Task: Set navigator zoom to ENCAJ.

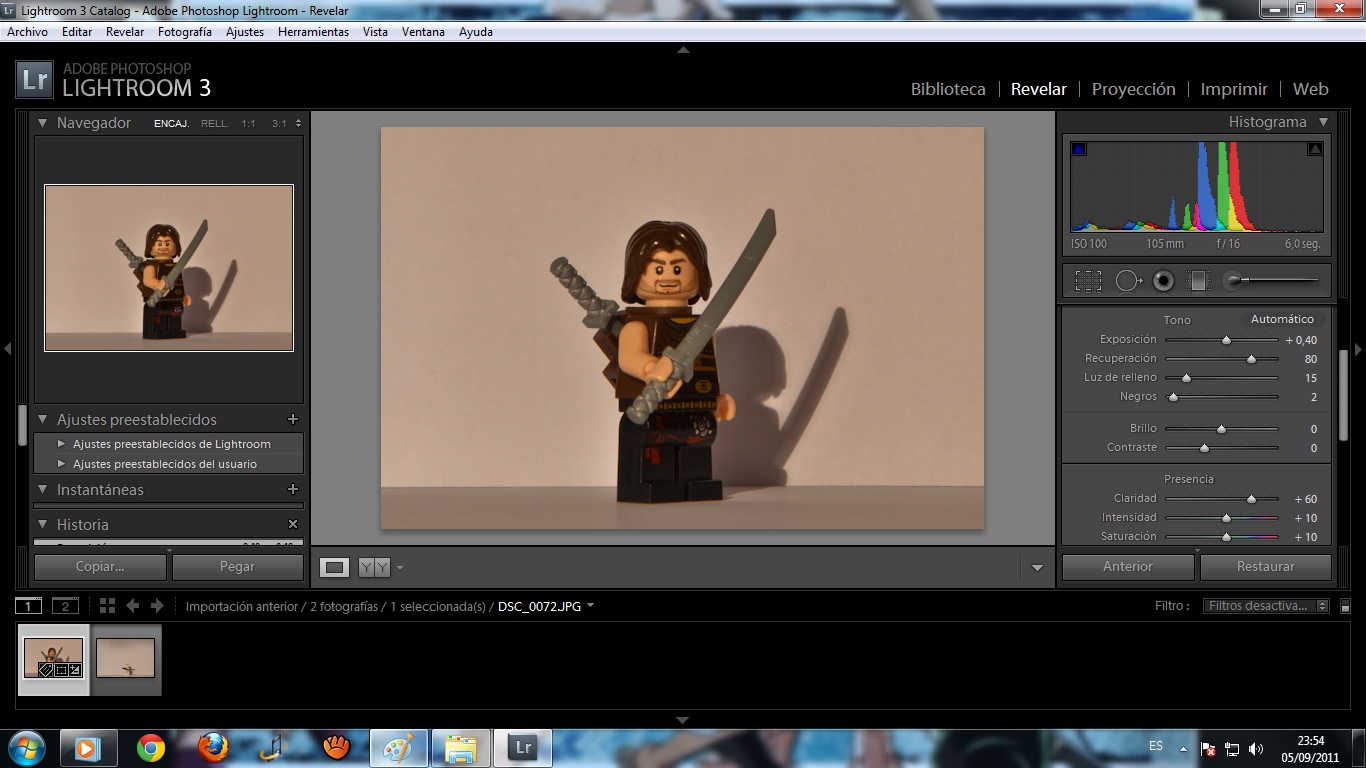Action: pyautogui.click(x=171, y=124)
